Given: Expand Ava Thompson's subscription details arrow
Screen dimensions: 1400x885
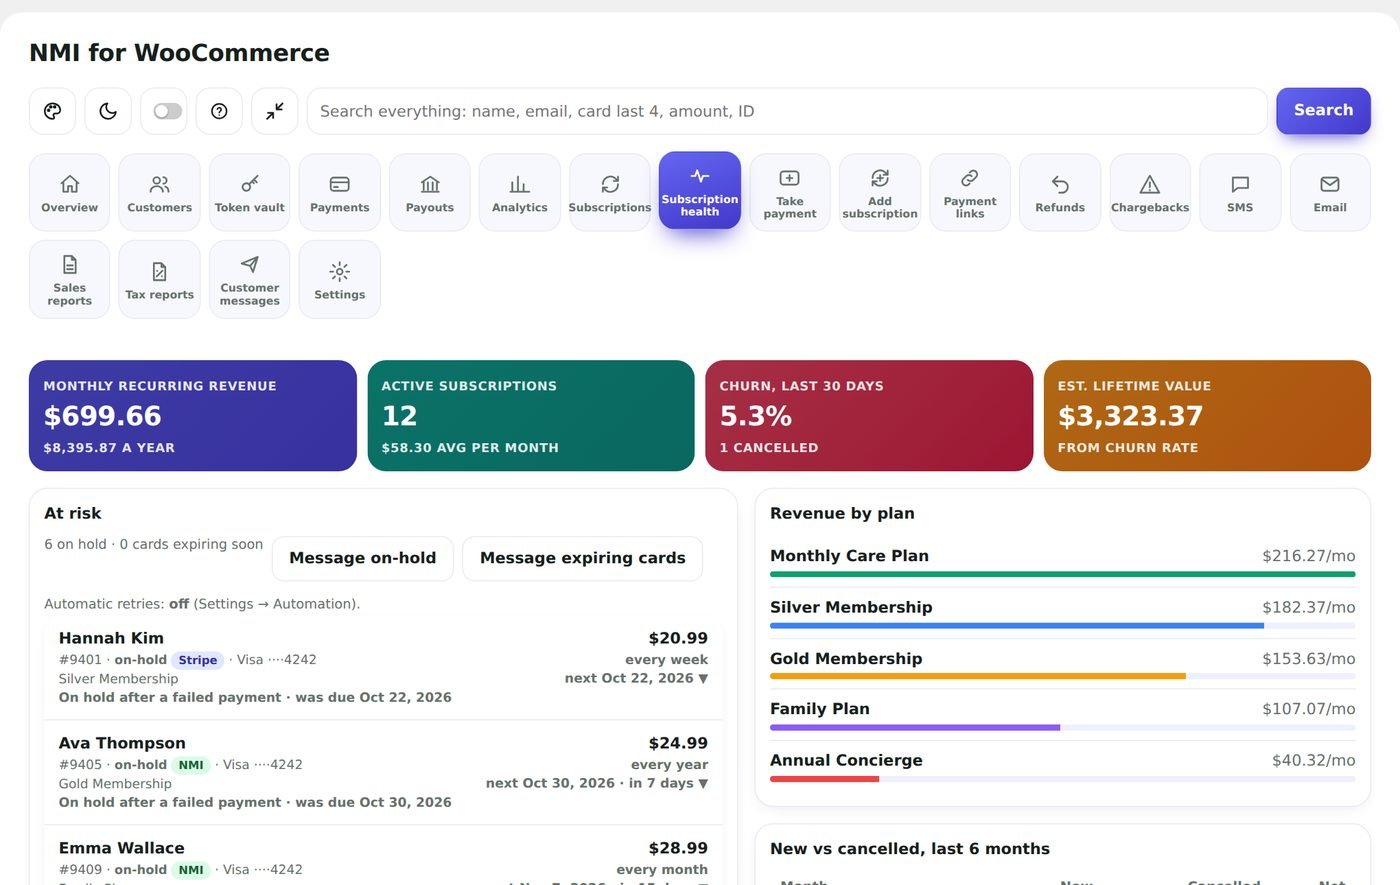Looking at the screenshot, I should point(703,783).
